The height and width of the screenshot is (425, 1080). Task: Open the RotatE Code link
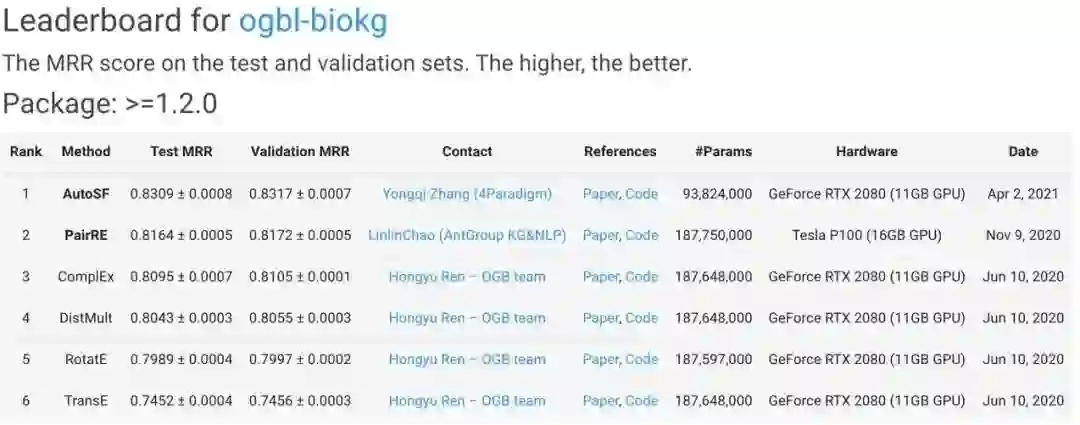click(x=642, y=359)
